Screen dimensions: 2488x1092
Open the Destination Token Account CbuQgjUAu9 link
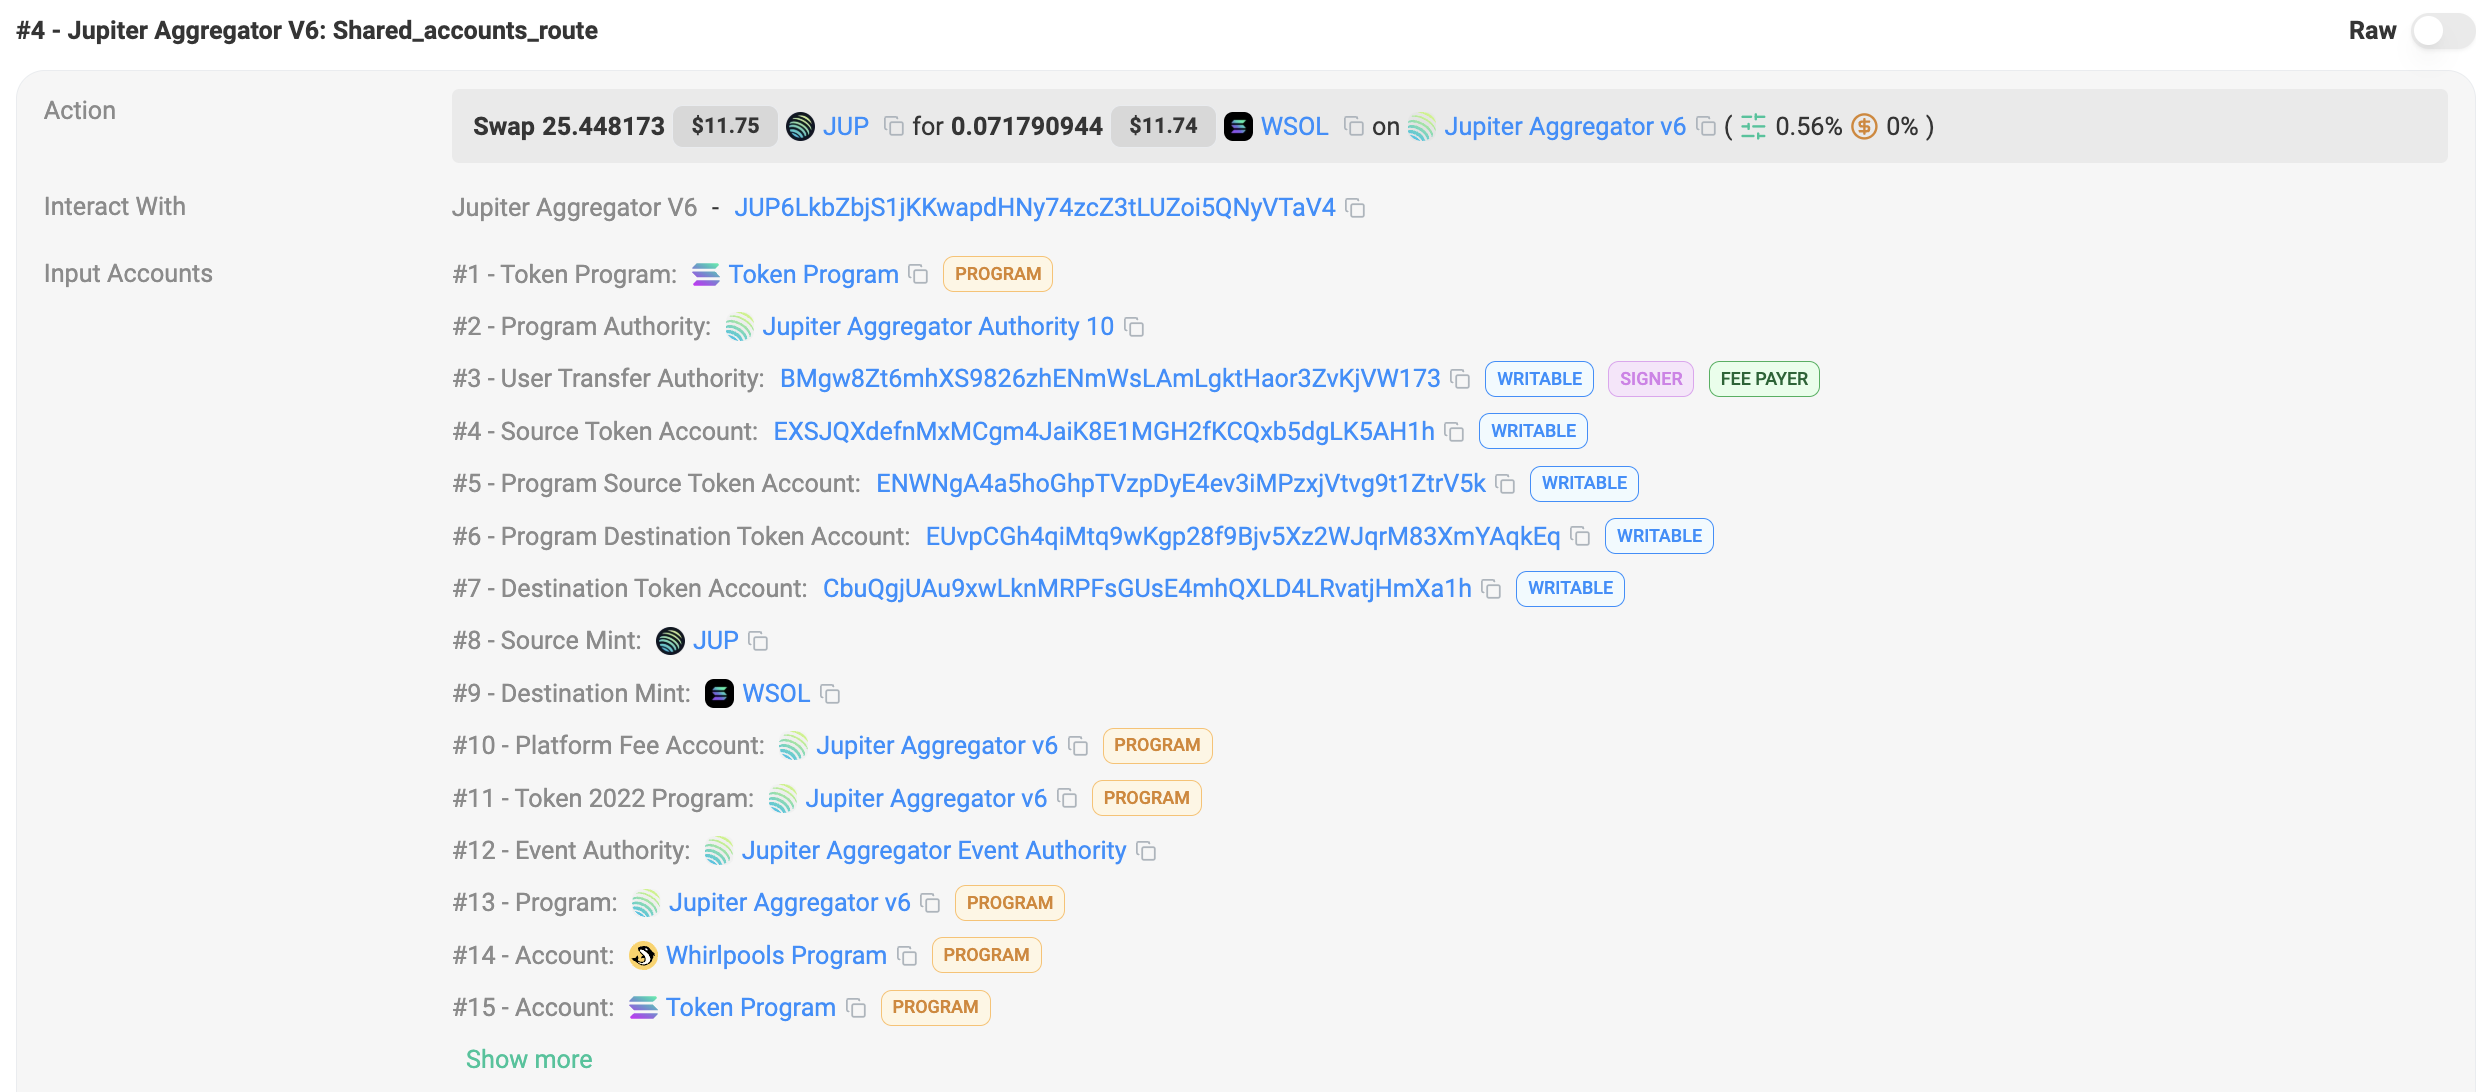tap(1147, 589)
